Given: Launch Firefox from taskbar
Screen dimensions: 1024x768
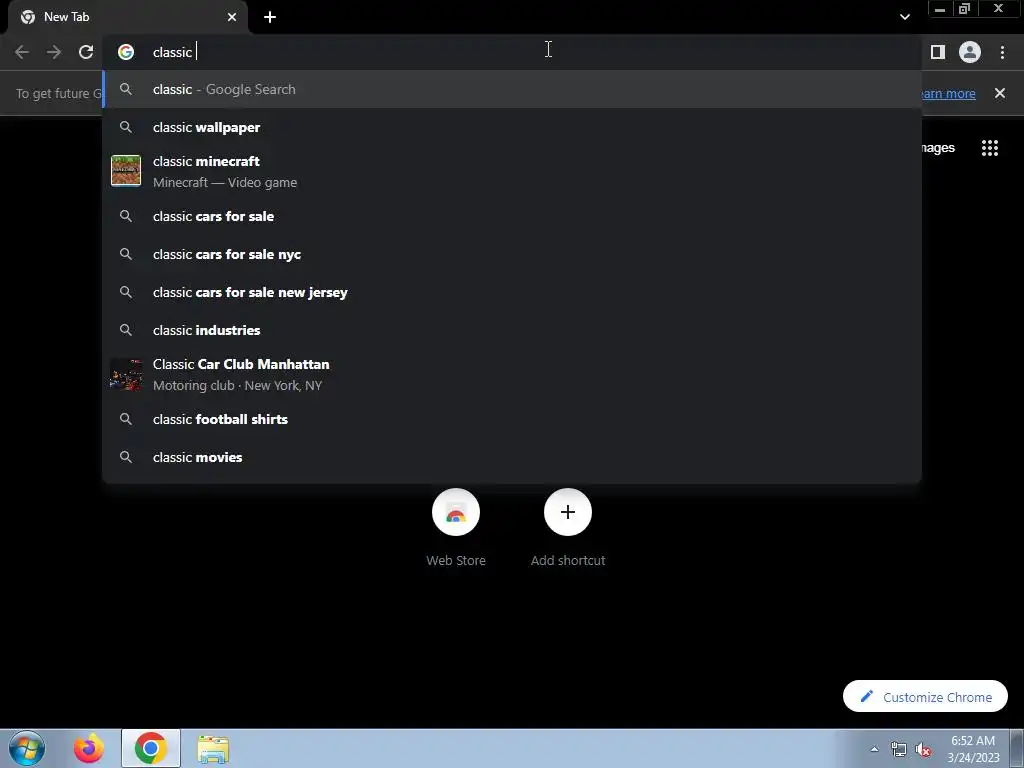Looking at the screenshot, I should [x=89, y=748].
